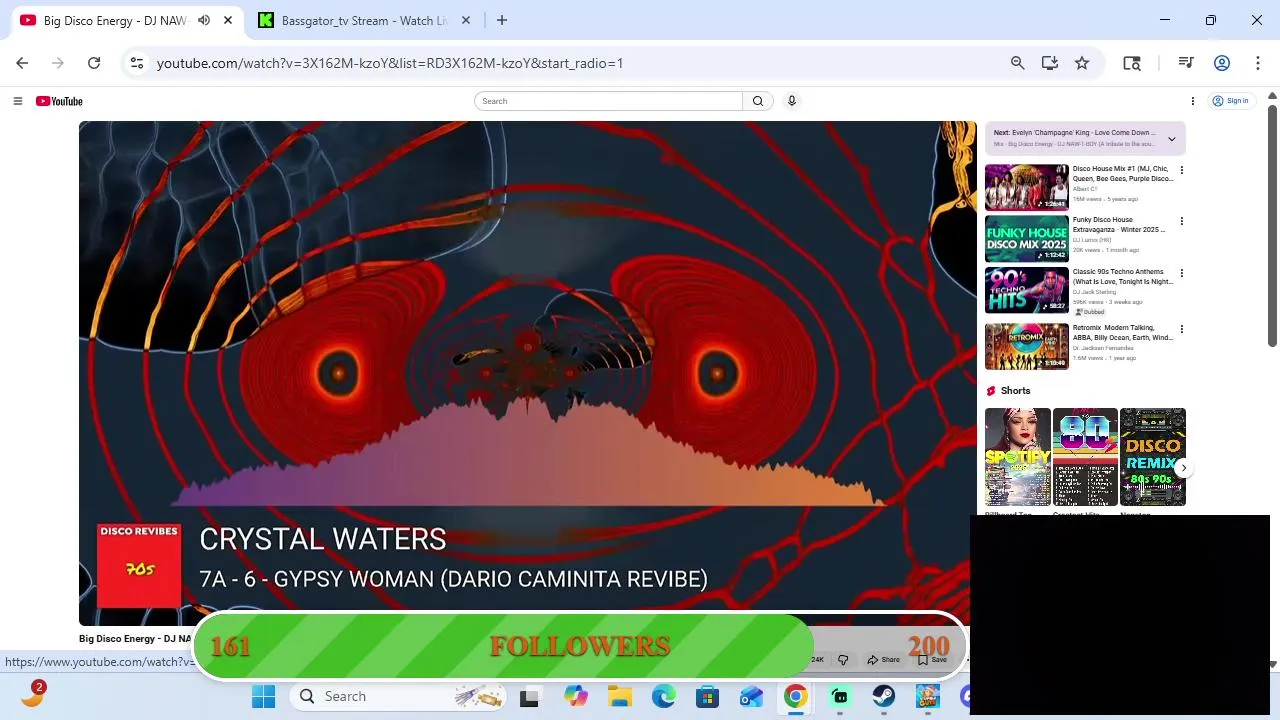1280x720 pixels.
Task: Open Copilot from the taskbar
Action: pyautogui.click(x=576, y=697)
